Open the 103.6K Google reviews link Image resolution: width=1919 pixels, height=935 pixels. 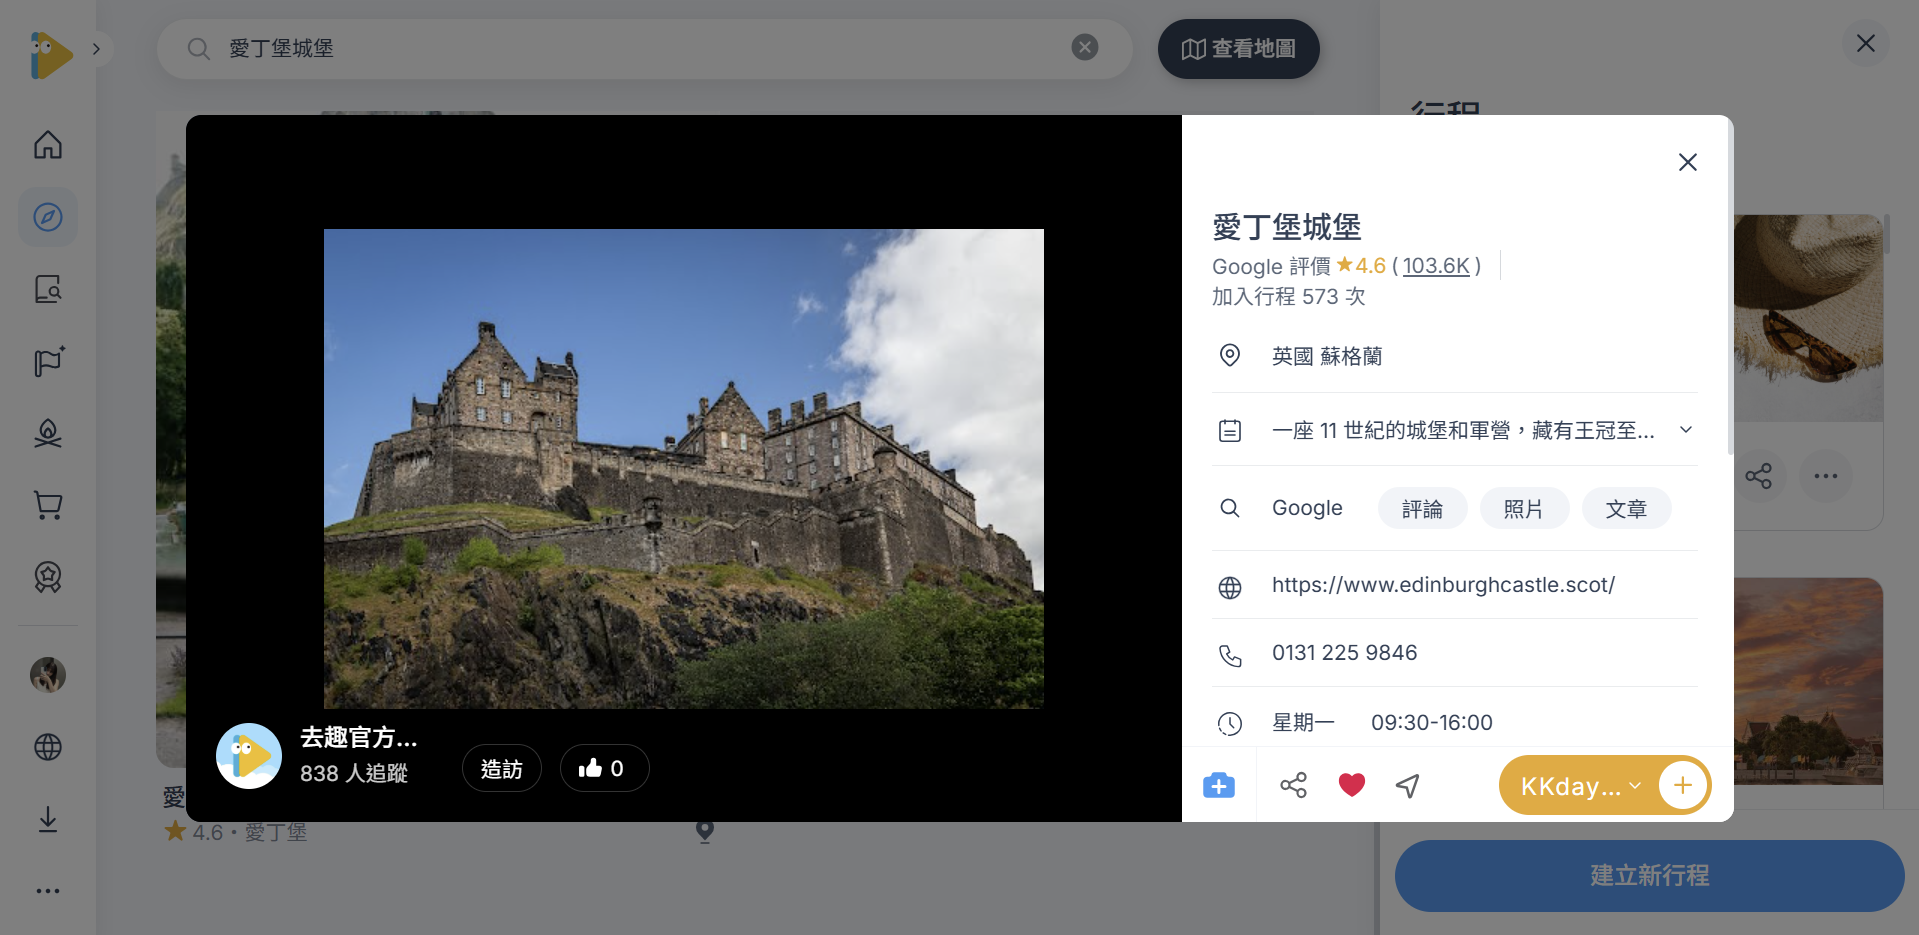pyautogui.click(x=1436, y=266)
